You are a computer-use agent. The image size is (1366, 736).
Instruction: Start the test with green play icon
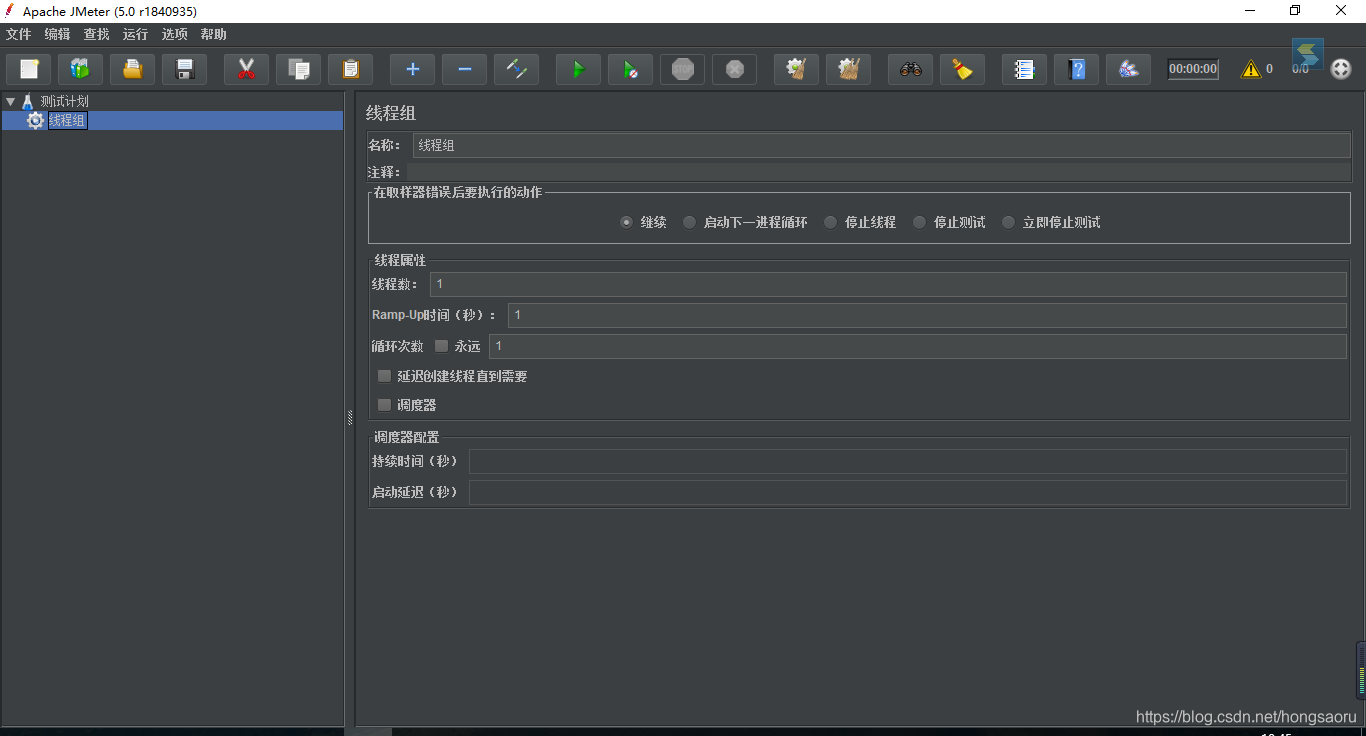(578, 69)
